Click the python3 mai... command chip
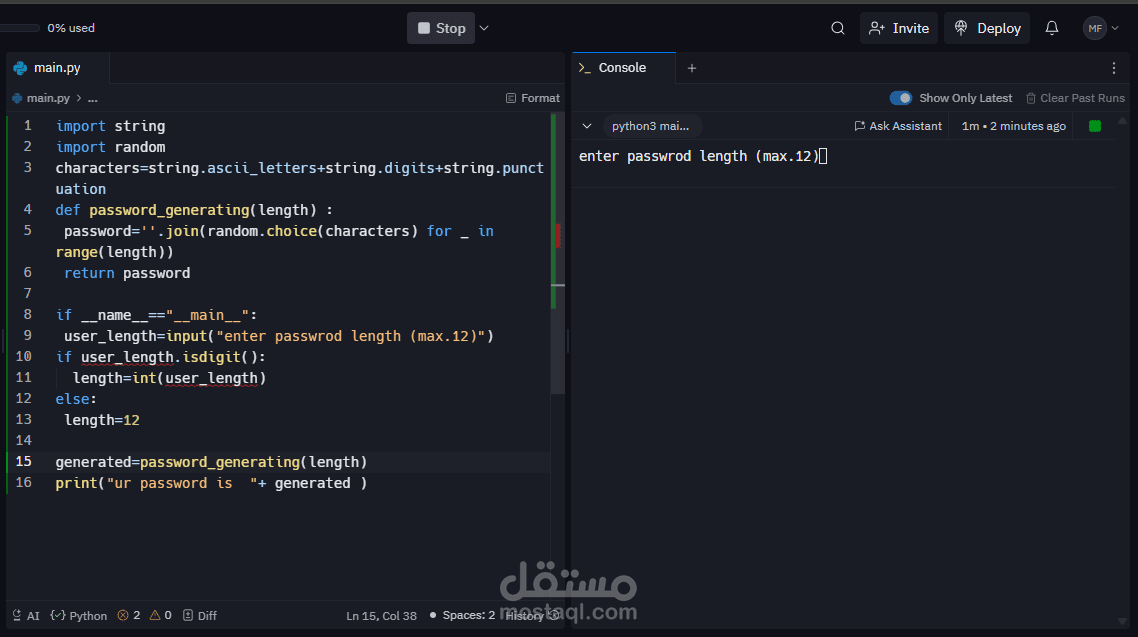 pos(650,126)
